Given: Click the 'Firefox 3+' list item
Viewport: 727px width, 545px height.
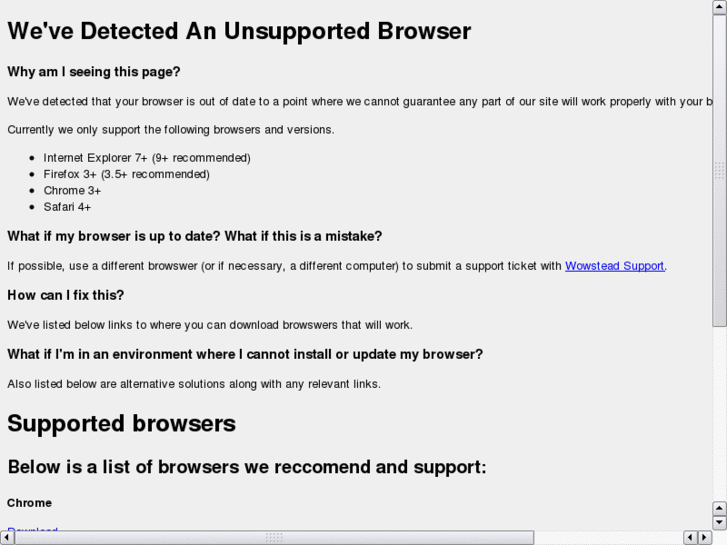Looking at the screenshot, I should (126, 174).
